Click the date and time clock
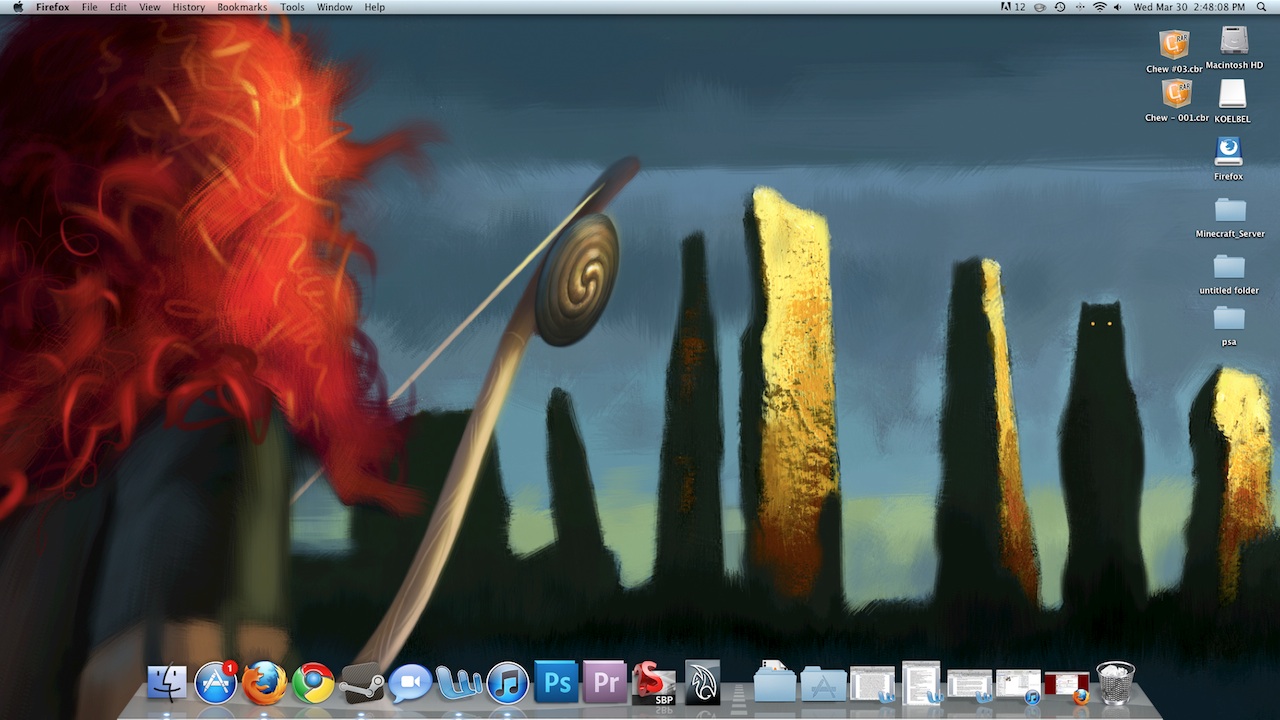Viewport: 1280px width, 720px height. 1190,7
